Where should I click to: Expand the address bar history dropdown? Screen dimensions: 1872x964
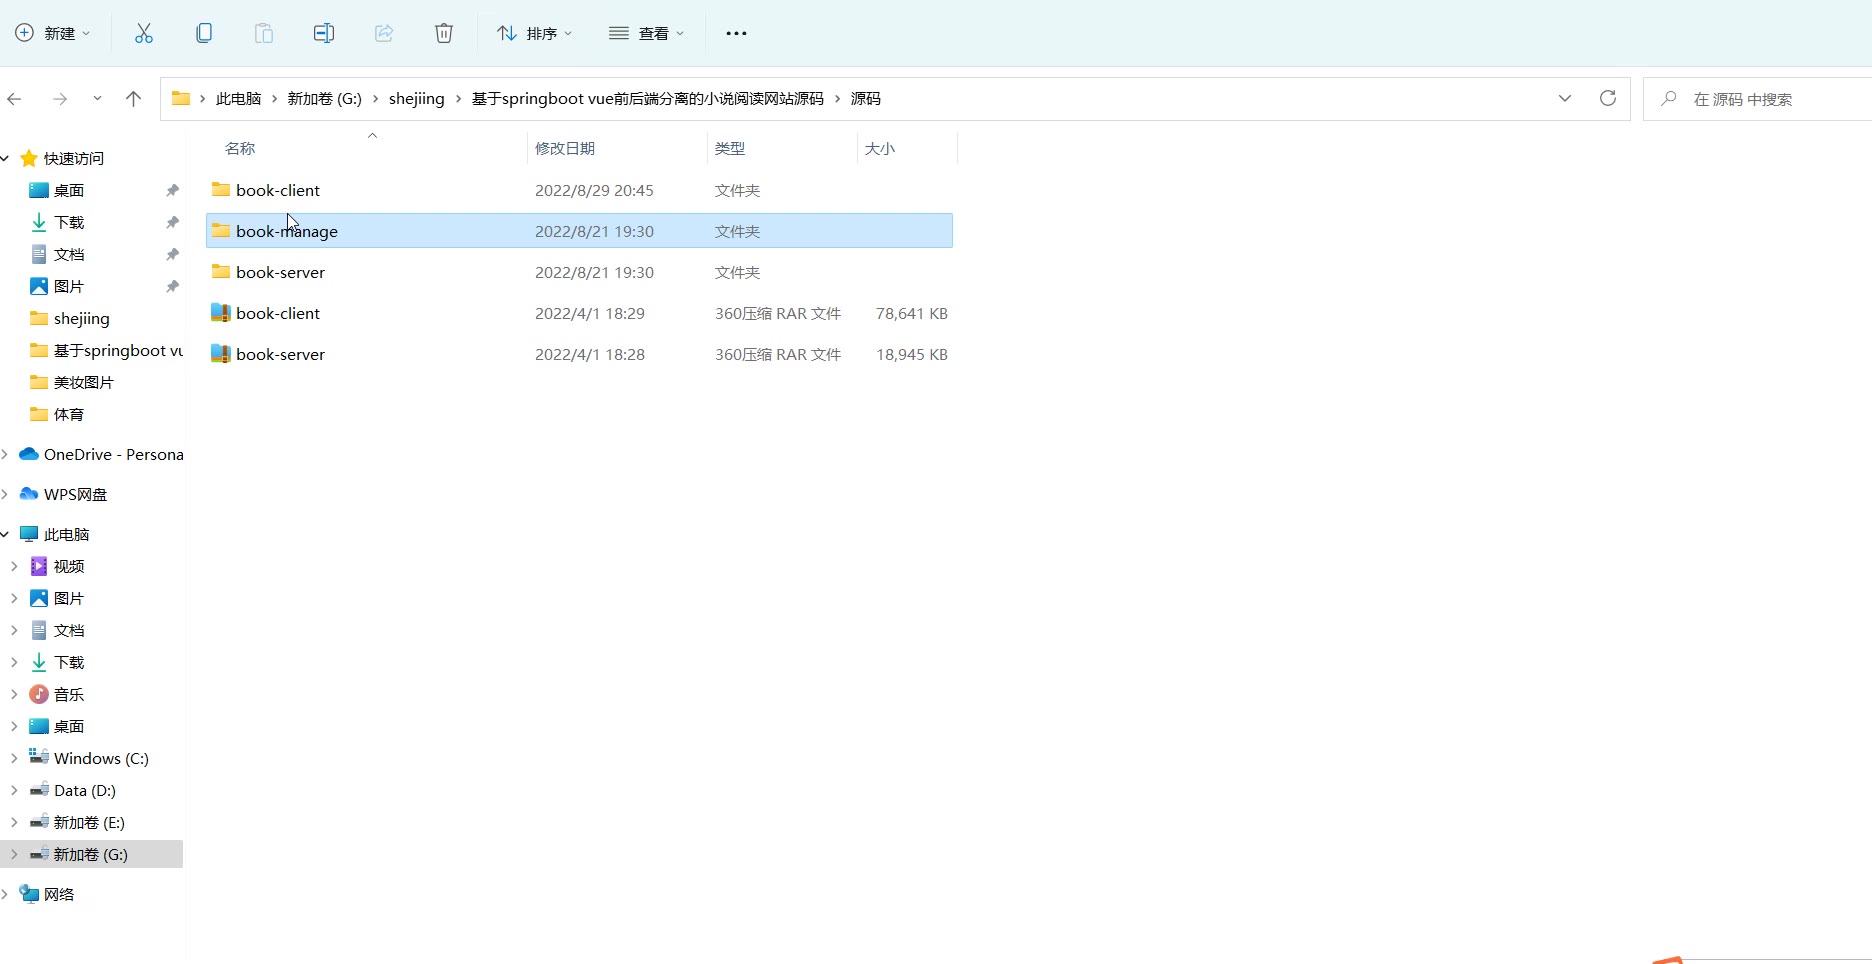point(1565,98)
